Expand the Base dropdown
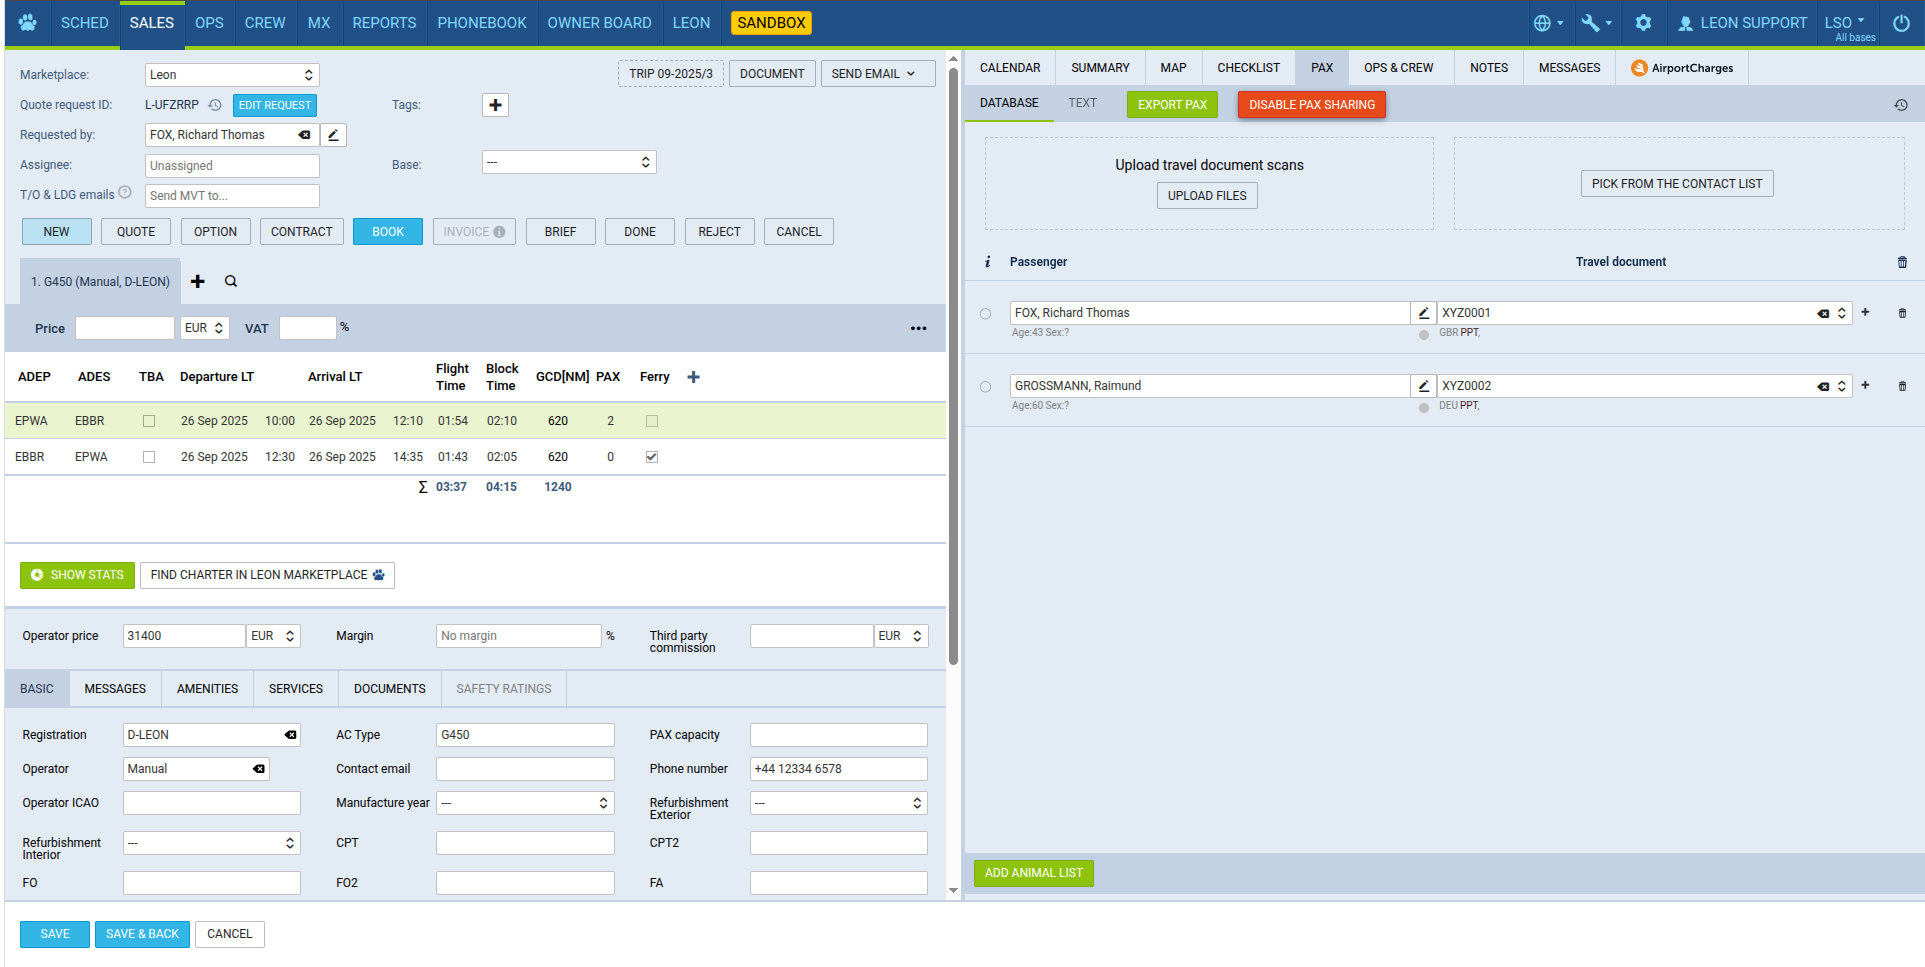This screenshot has height=967, width=1925. [x=568, y=162]
